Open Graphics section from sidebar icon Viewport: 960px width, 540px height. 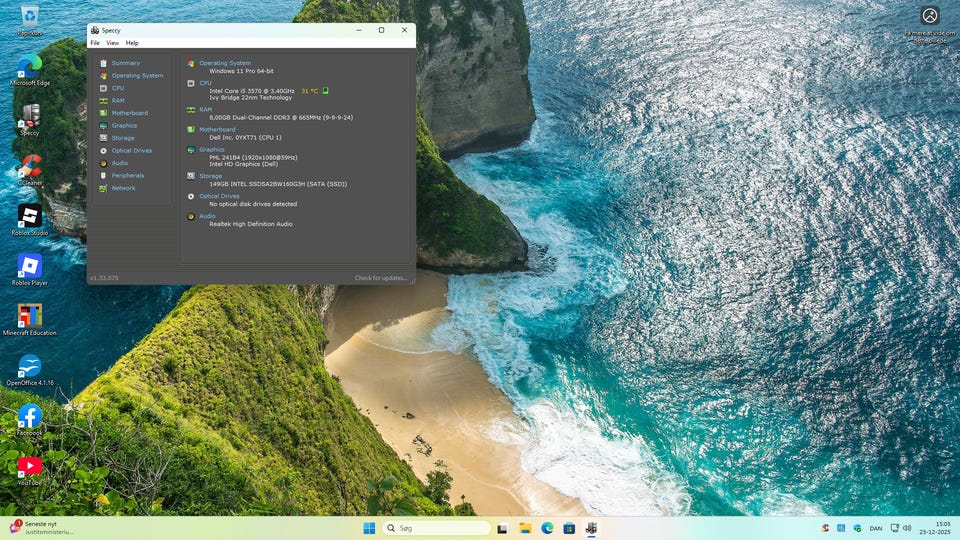coord(103,126)
